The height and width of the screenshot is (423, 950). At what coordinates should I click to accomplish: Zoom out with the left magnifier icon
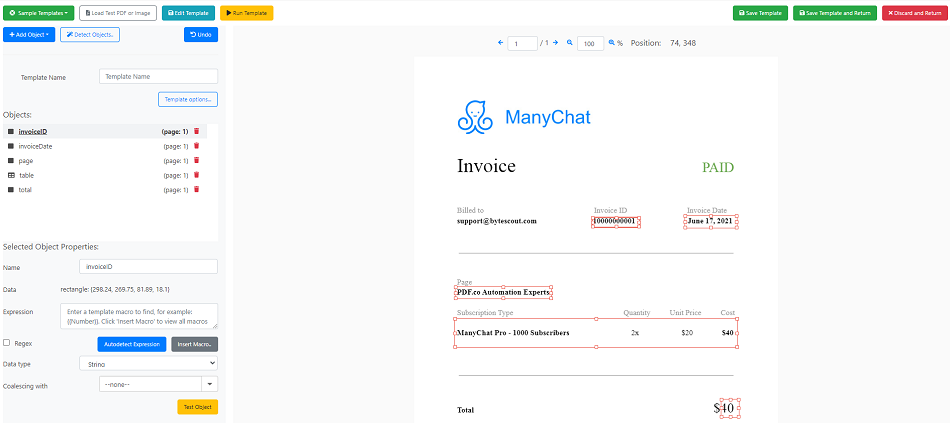coord(570,43)
